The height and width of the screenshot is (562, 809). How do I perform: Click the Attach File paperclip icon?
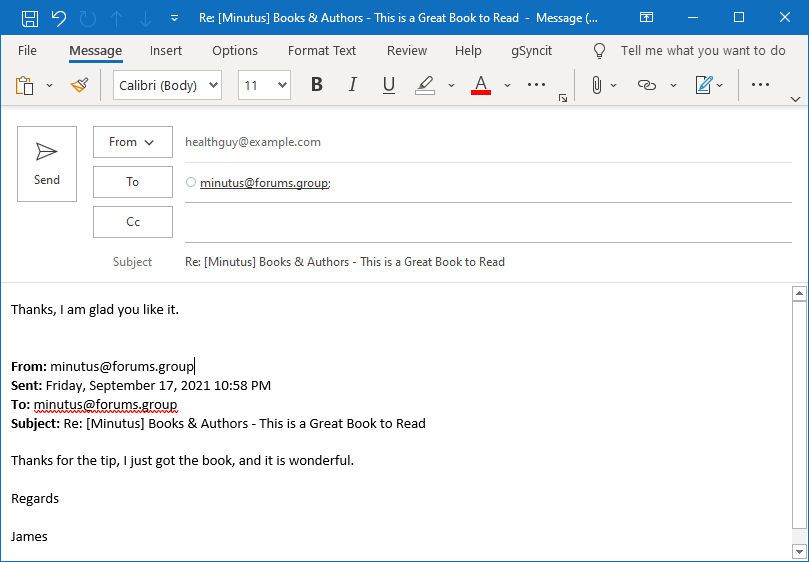pos(596,85)
